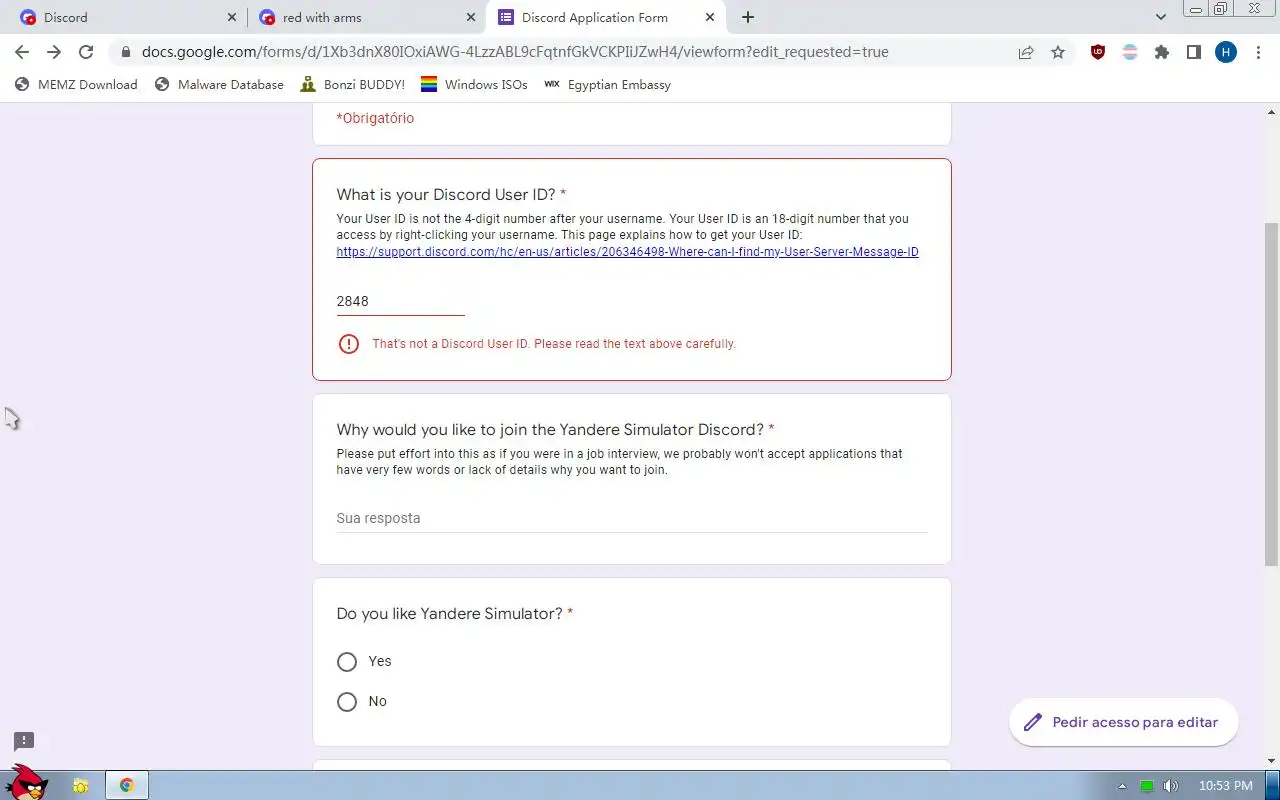Close the 'red with arms' tab
The image size is (1280, 800).
click(471, 17)
